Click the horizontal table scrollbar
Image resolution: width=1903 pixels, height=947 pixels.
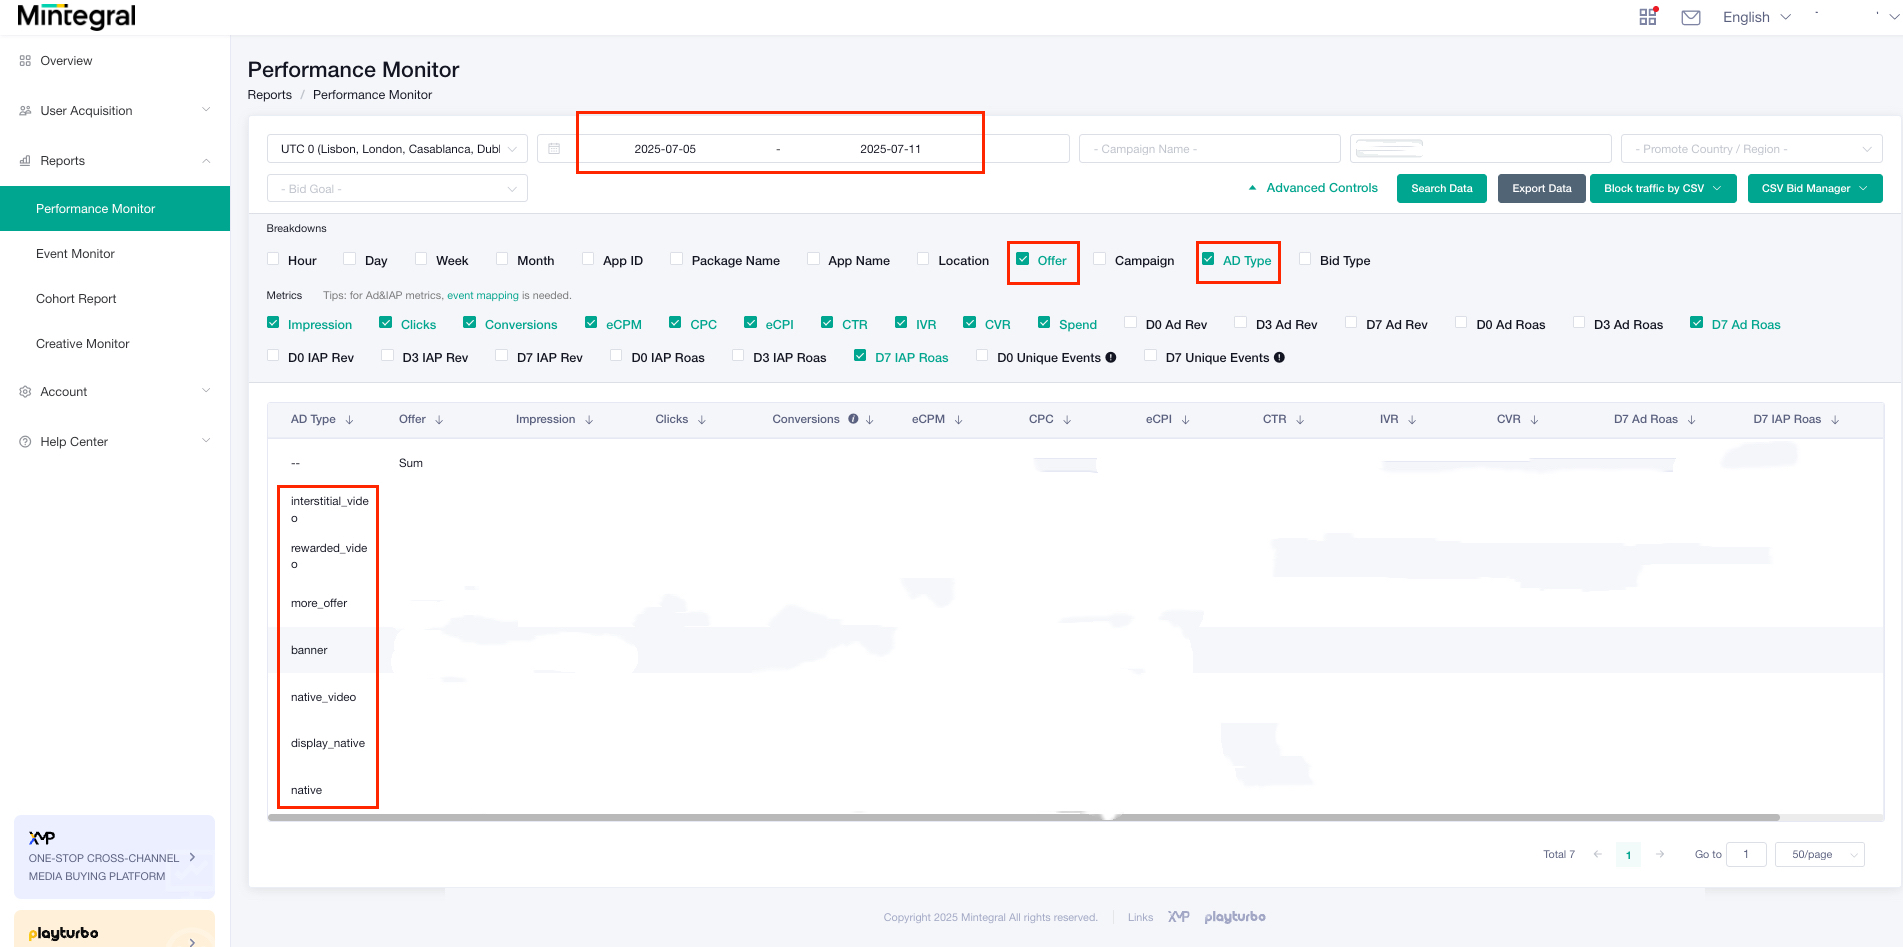(x=1023, y=817)
